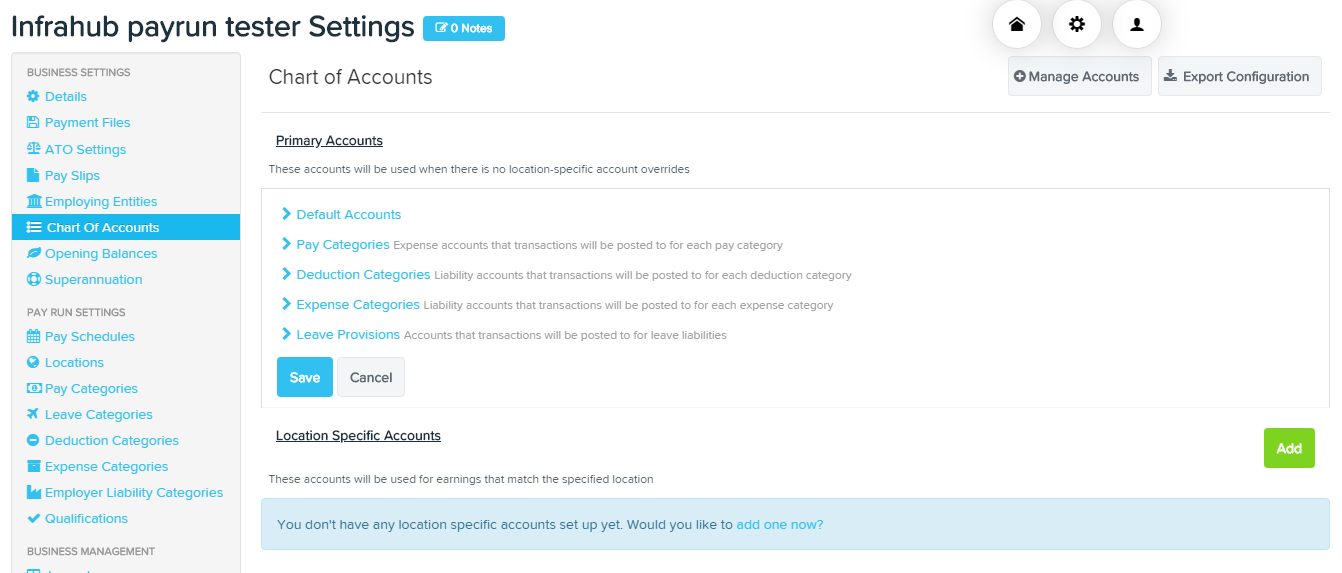The height and width of the screenshot is (573, 1342).
Task: Click the ATO Settings scales icon
Action: (x=33, y=149)
